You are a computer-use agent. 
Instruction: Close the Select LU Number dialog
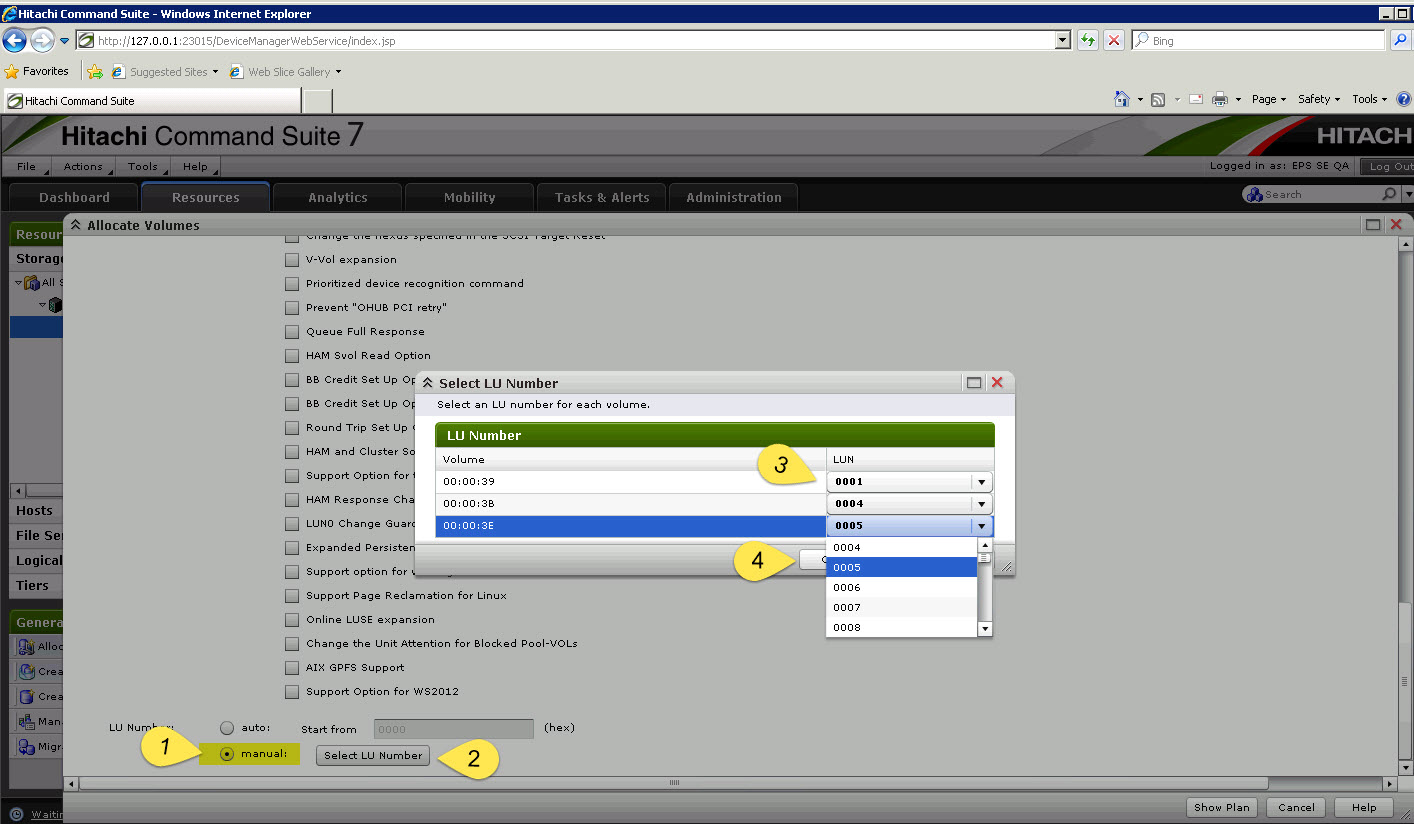(x=997, y=383)
